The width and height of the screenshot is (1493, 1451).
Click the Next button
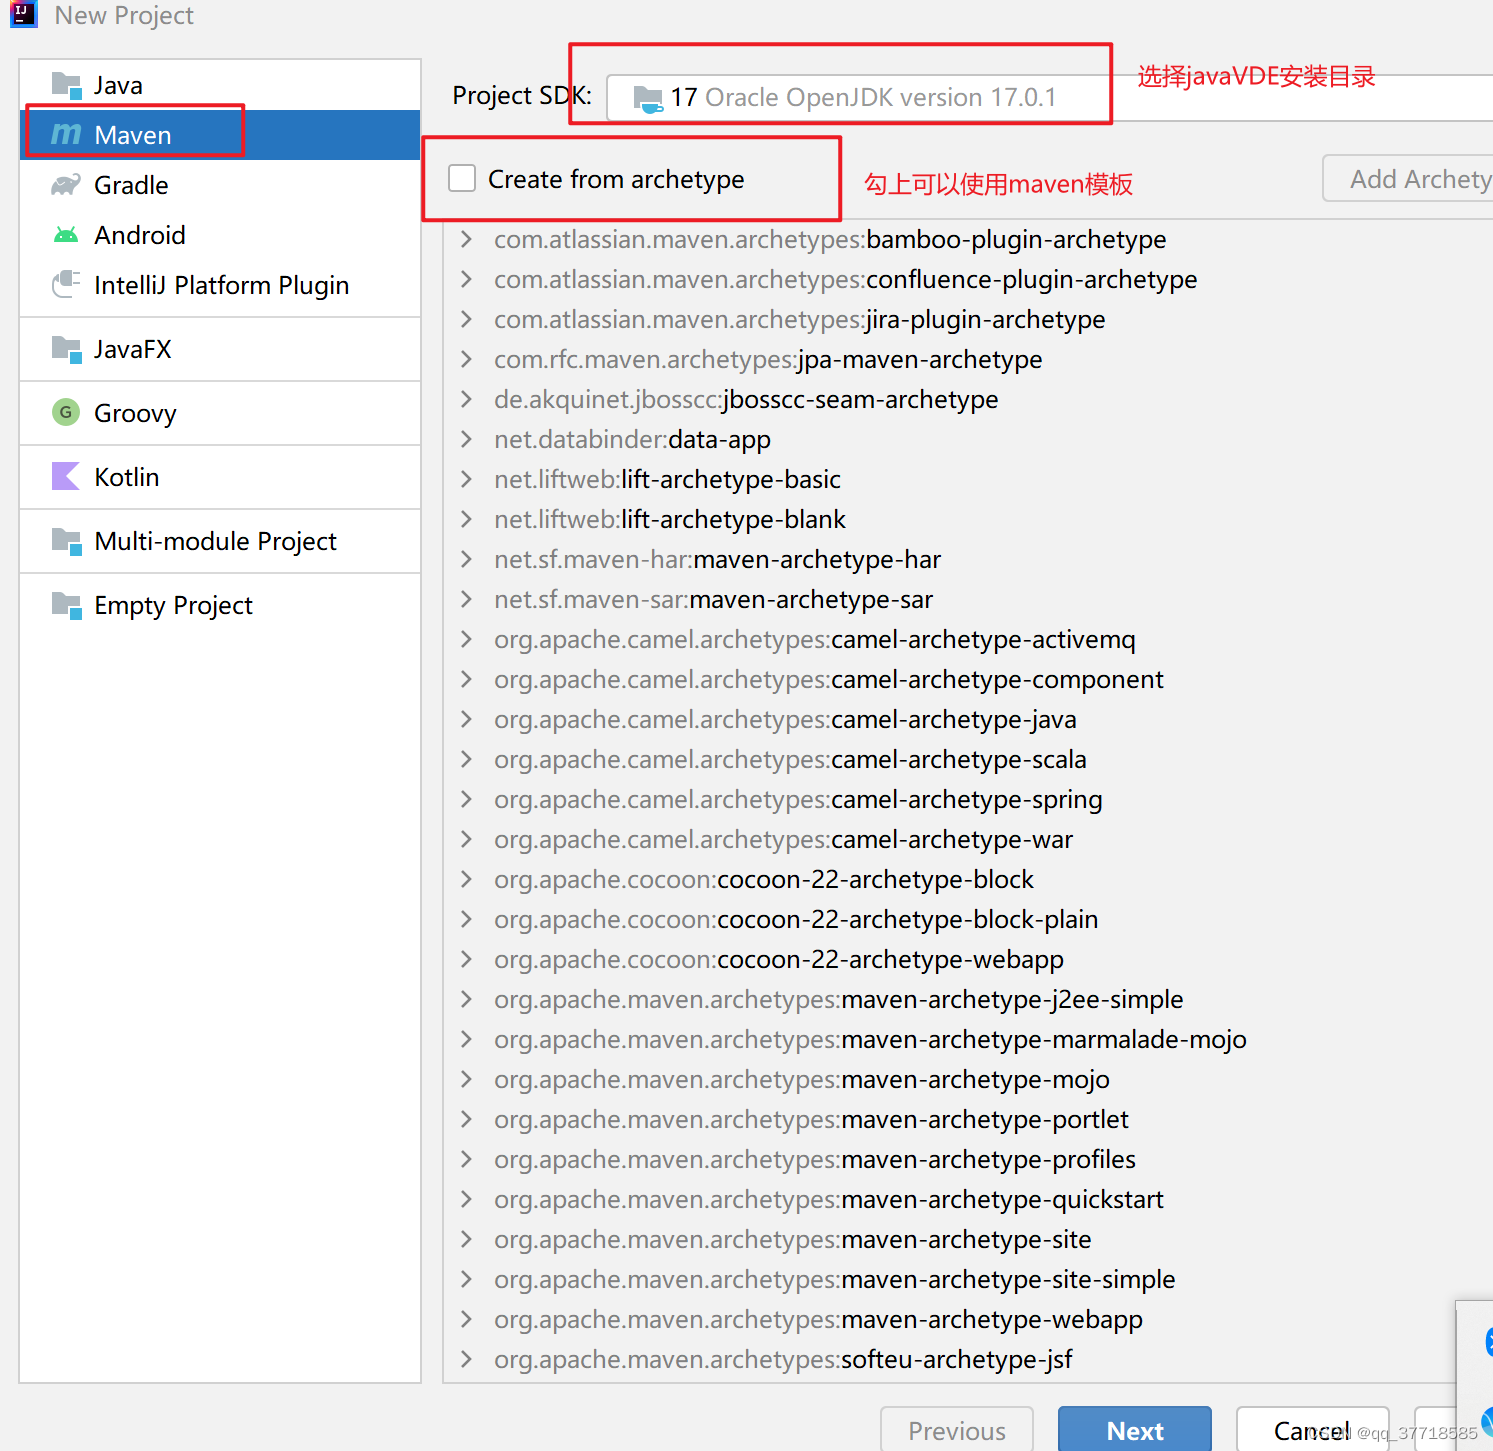tap(1134, 1430)
